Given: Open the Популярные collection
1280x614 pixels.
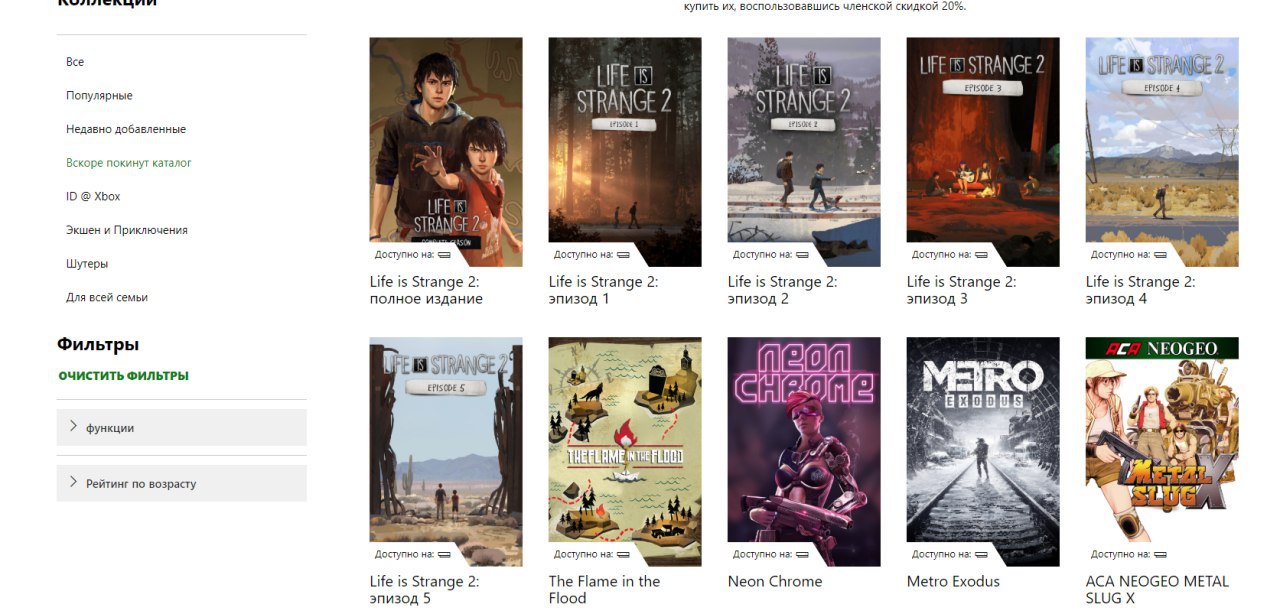Looking at the screenshot, I should (99, 96).
